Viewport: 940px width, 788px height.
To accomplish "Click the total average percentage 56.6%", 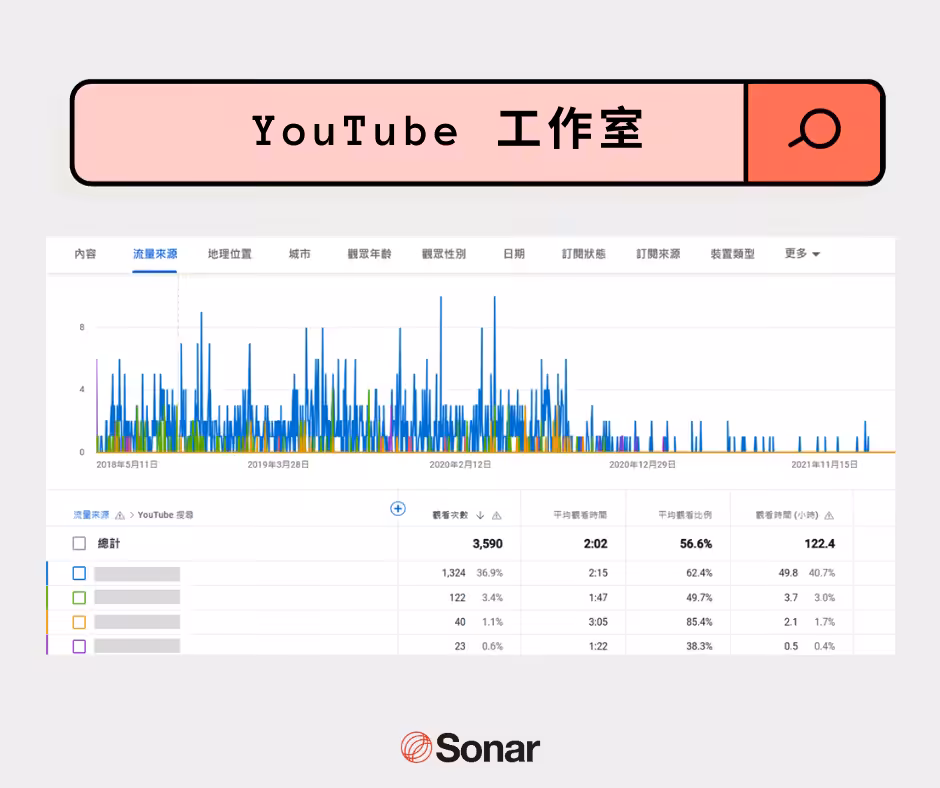I will click(x=696, y=544).
